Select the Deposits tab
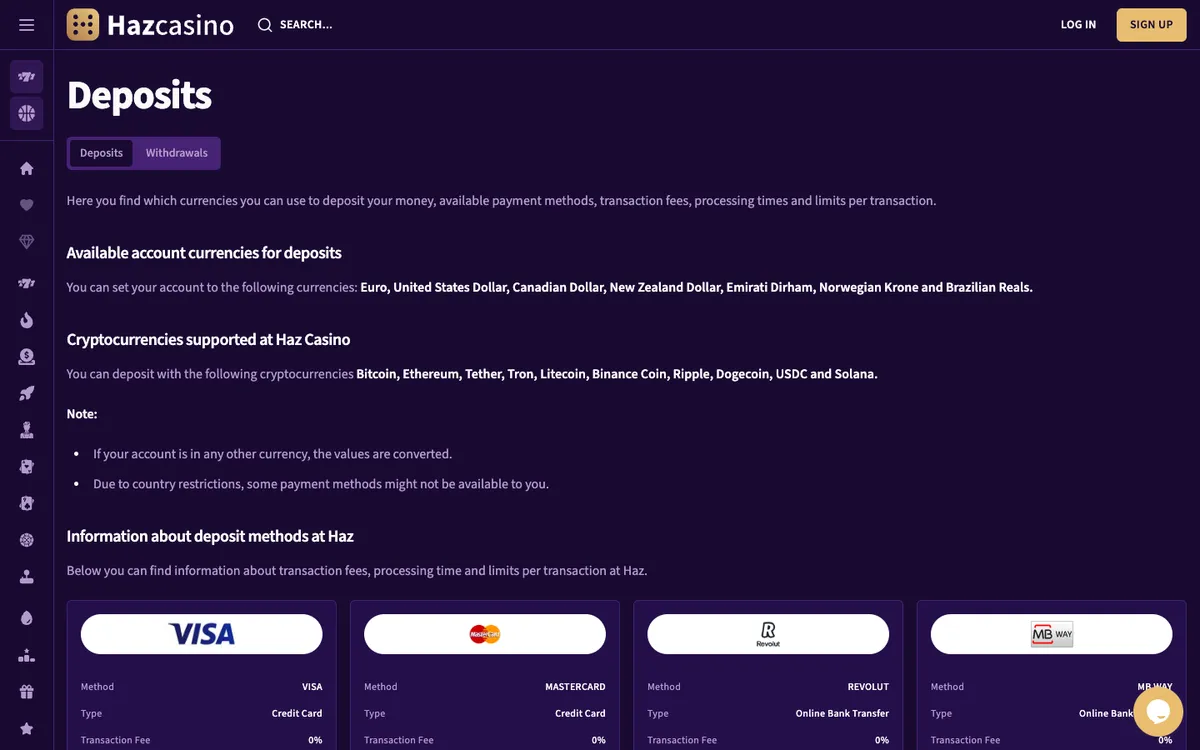 101,153
